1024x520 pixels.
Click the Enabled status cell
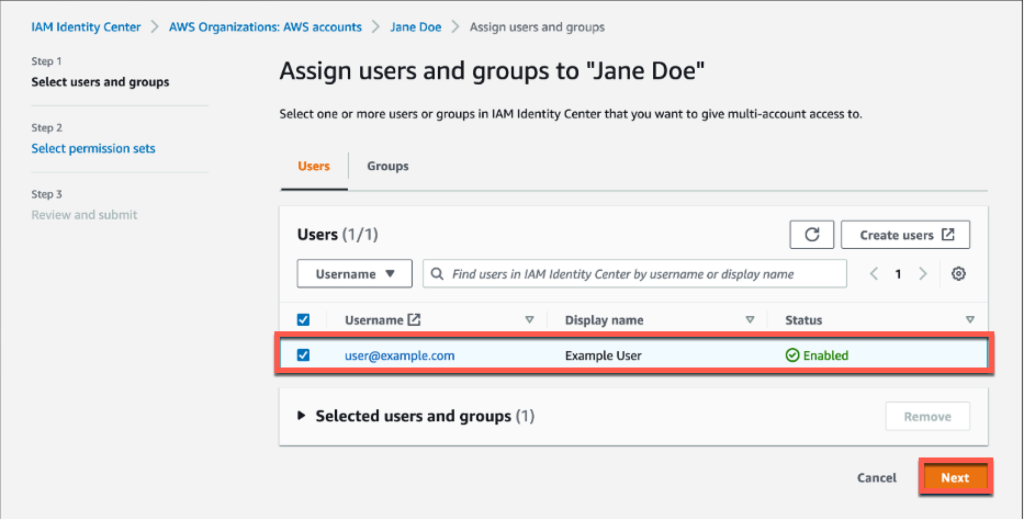click(x=817, y=356)
